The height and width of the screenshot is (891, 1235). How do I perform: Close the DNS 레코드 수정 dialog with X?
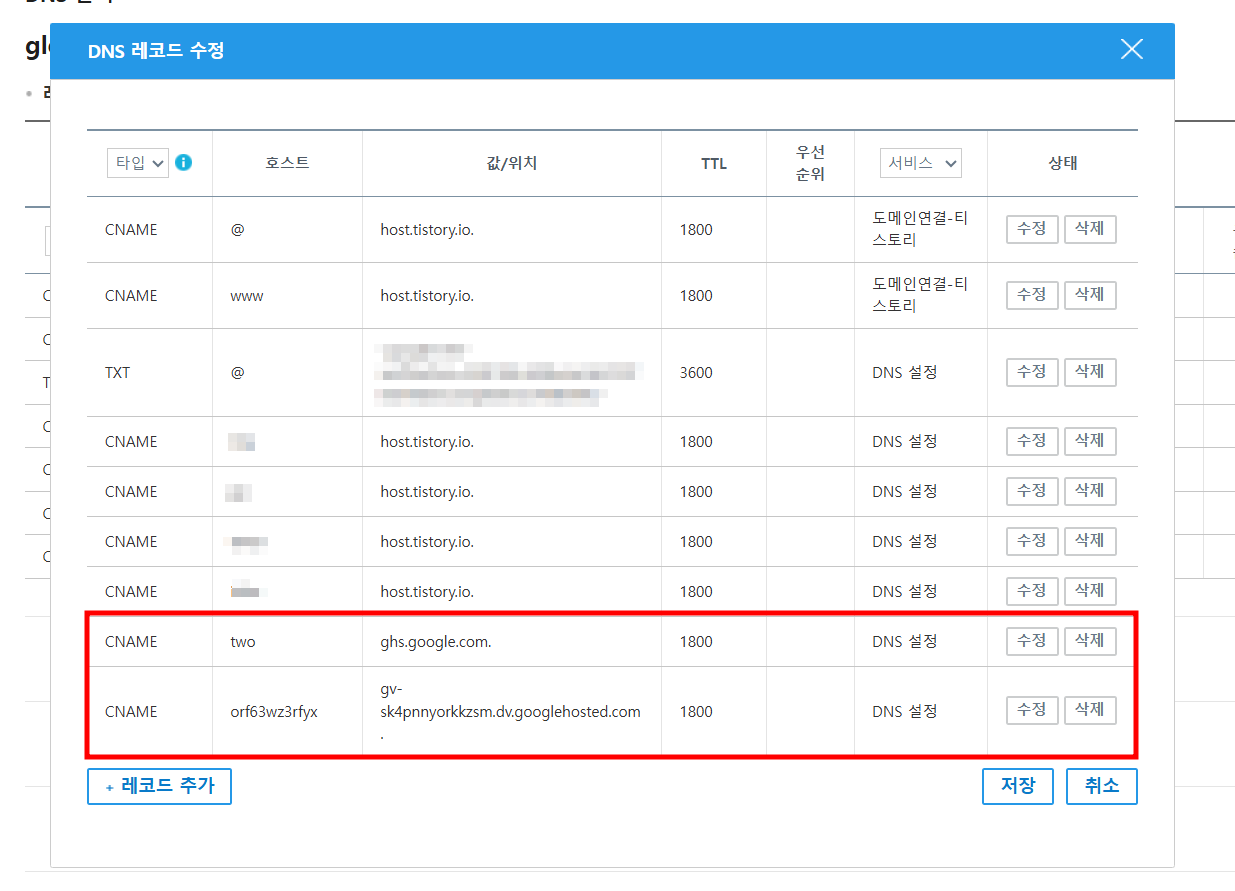1131,50
